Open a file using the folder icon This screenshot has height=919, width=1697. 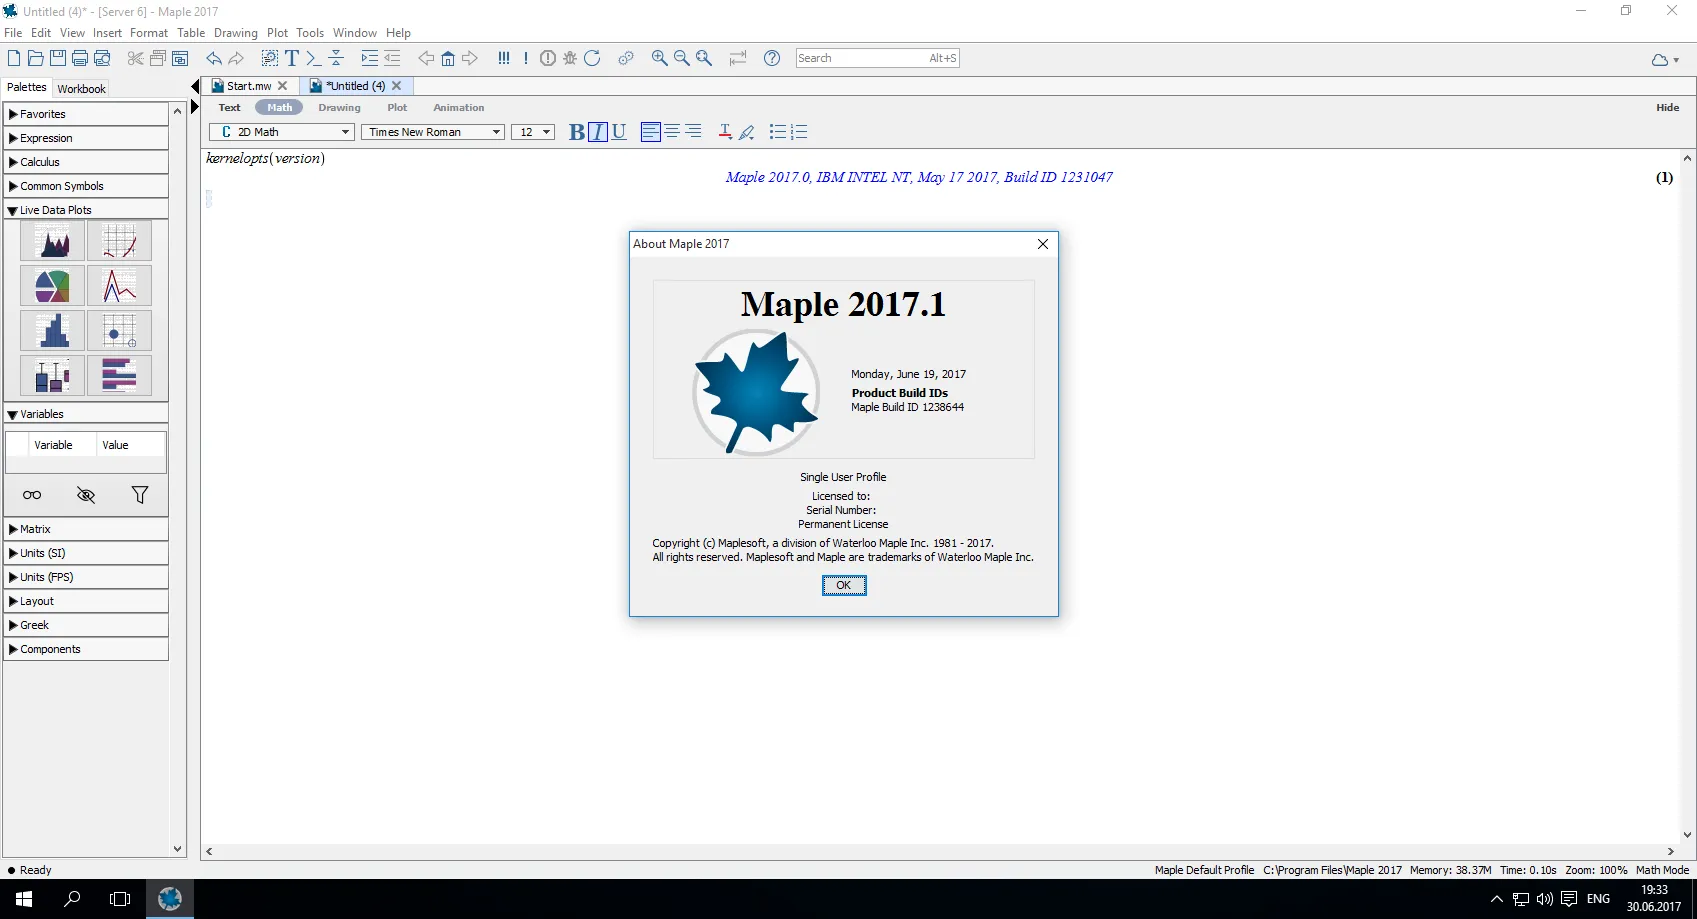click(36, 58)
